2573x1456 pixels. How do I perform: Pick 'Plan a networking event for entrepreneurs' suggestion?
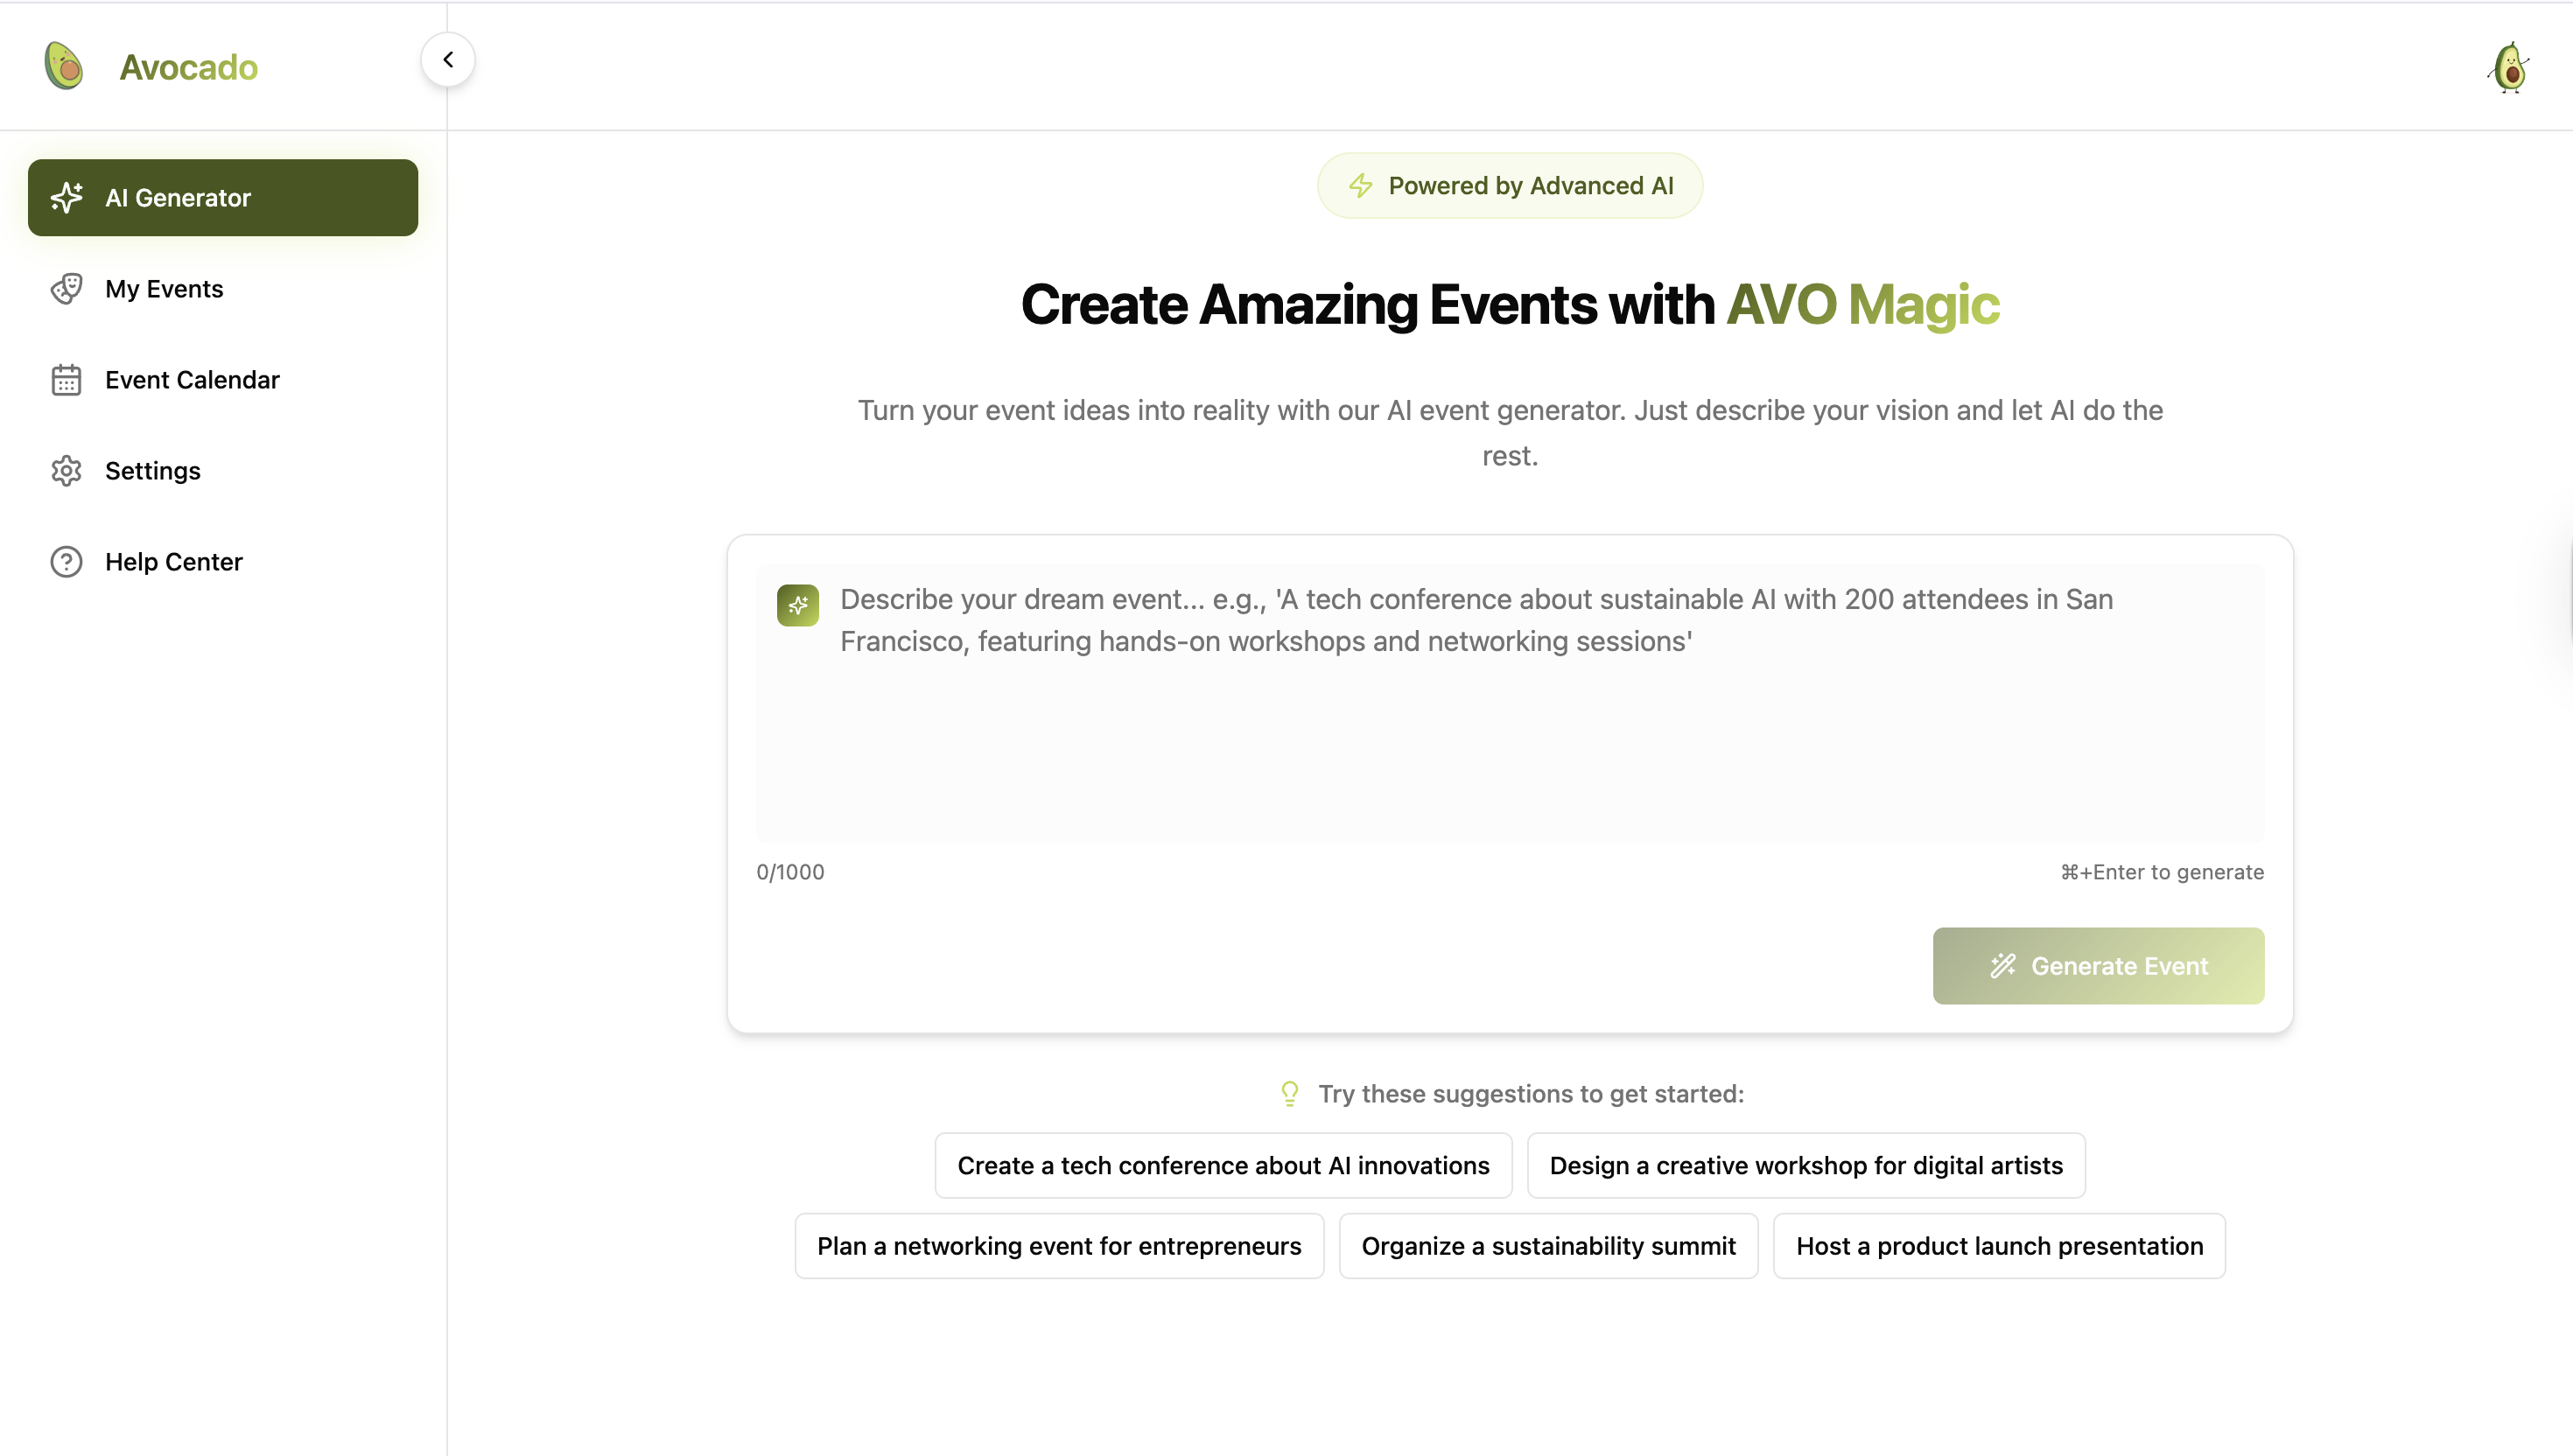(1059, 1246)
